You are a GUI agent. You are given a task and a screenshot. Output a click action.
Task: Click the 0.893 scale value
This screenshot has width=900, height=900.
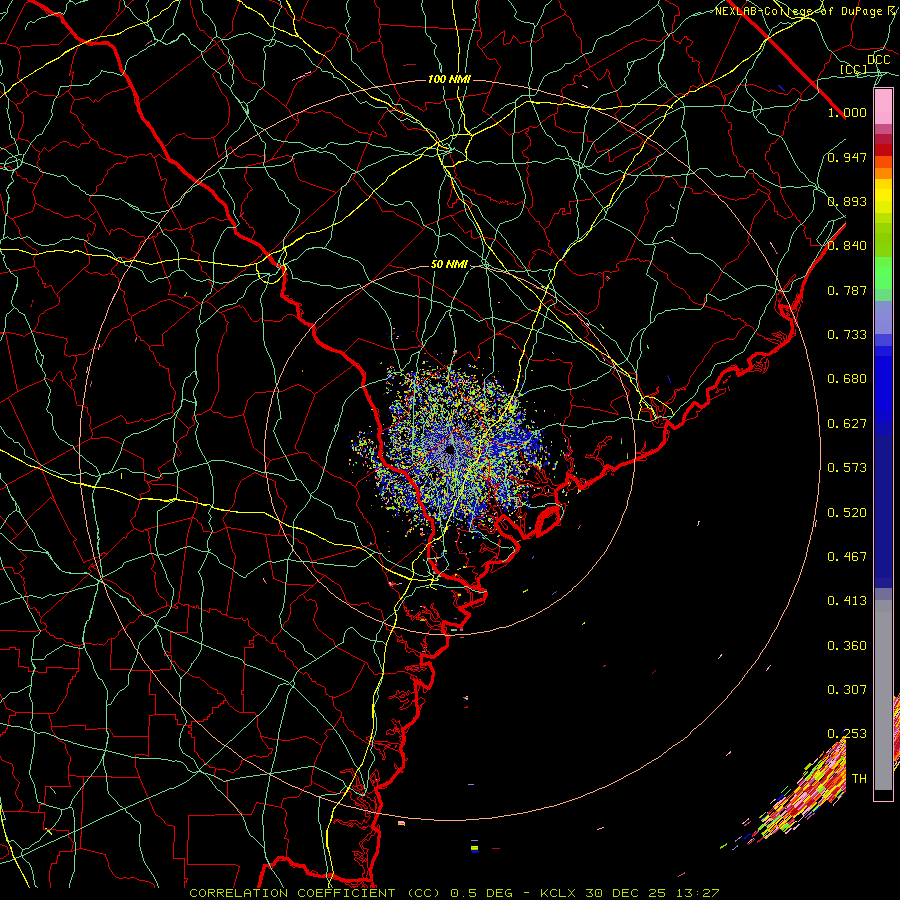[847, 201]
